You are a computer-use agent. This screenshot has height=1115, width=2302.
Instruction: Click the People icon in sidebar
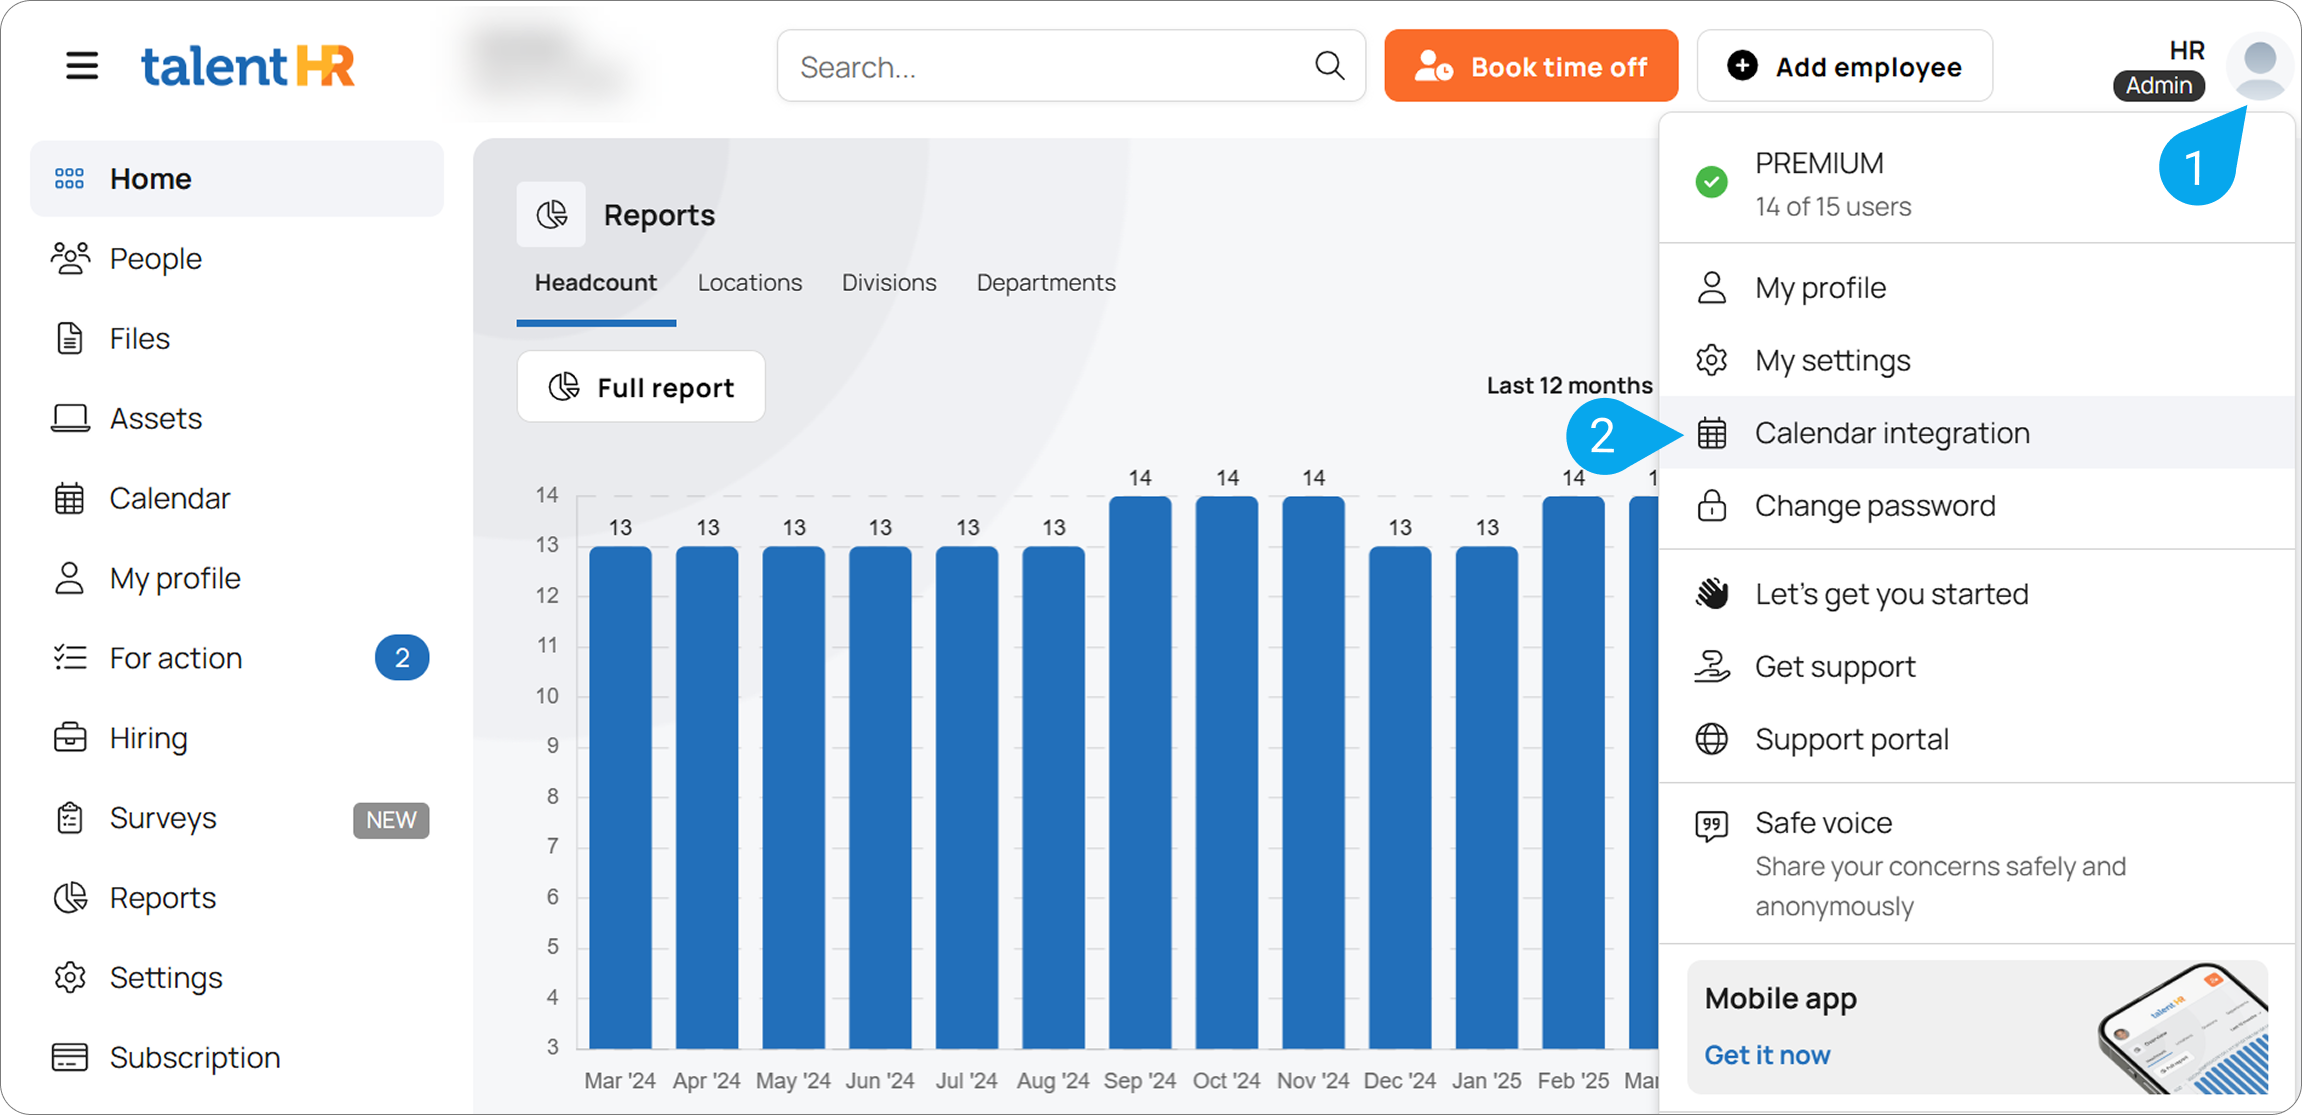pos(70,258)
